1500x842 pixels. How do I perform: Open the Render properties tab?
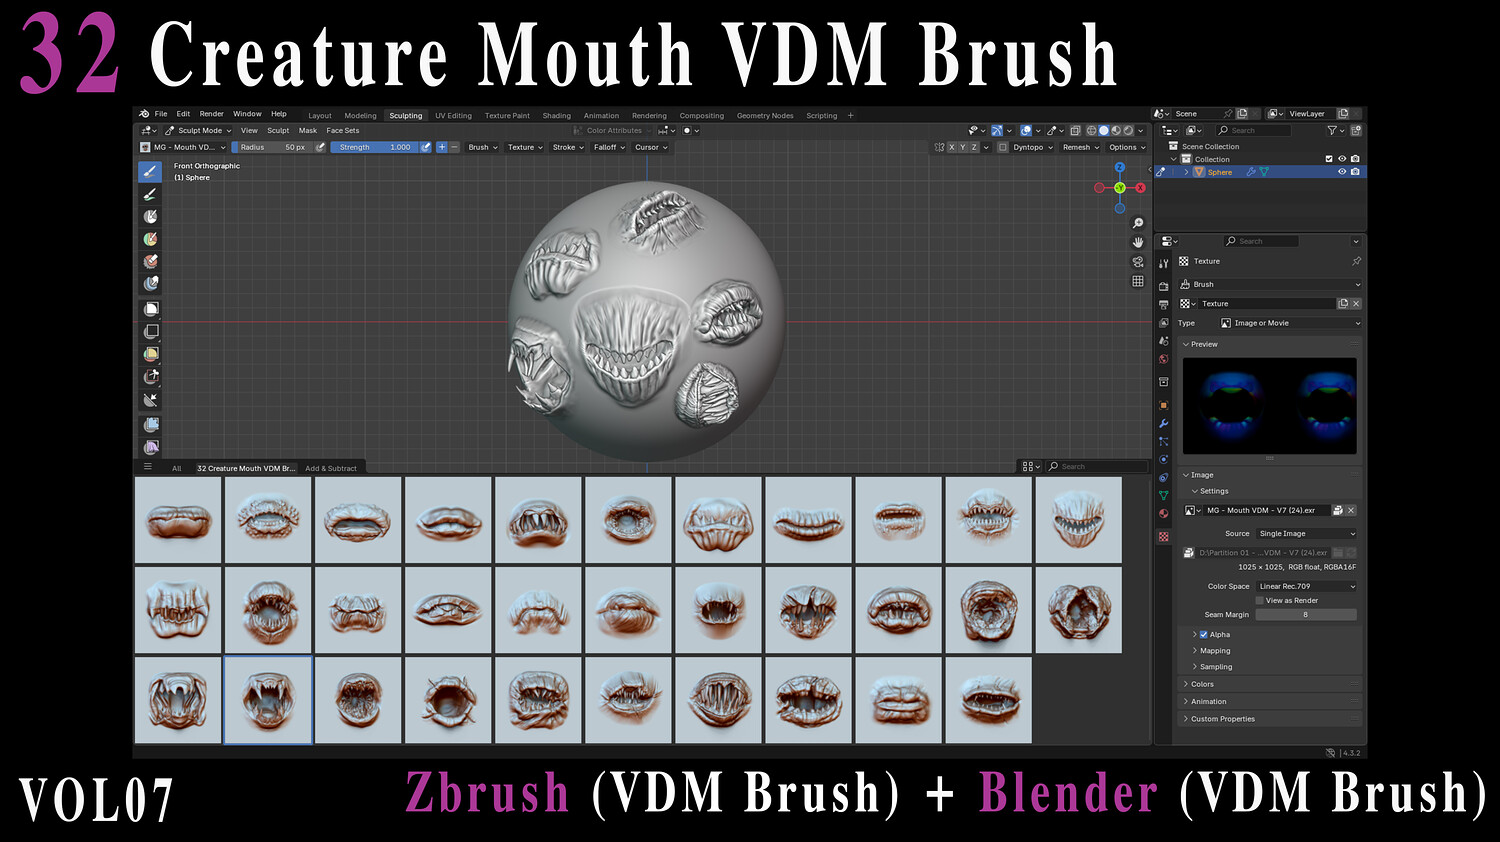pyautogui.click(x=1163, y=286)
